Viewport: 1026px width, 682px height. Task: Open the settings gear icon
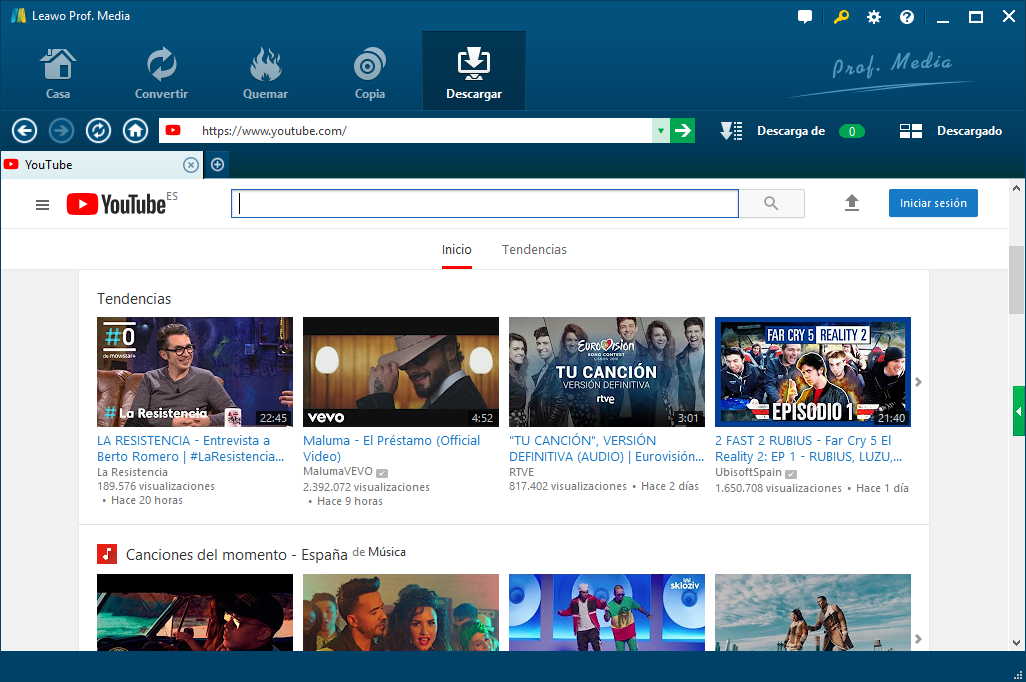[x=874, y=17]
